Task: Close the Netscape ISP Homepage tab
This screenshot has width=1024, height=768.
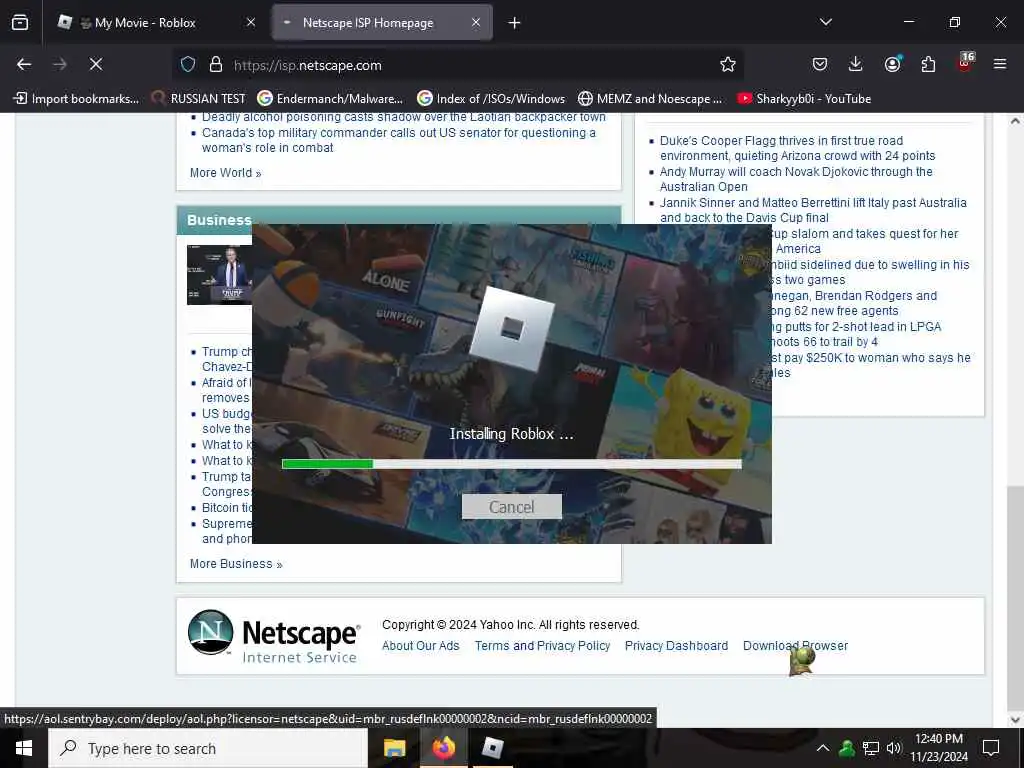Action: [476, 23]
